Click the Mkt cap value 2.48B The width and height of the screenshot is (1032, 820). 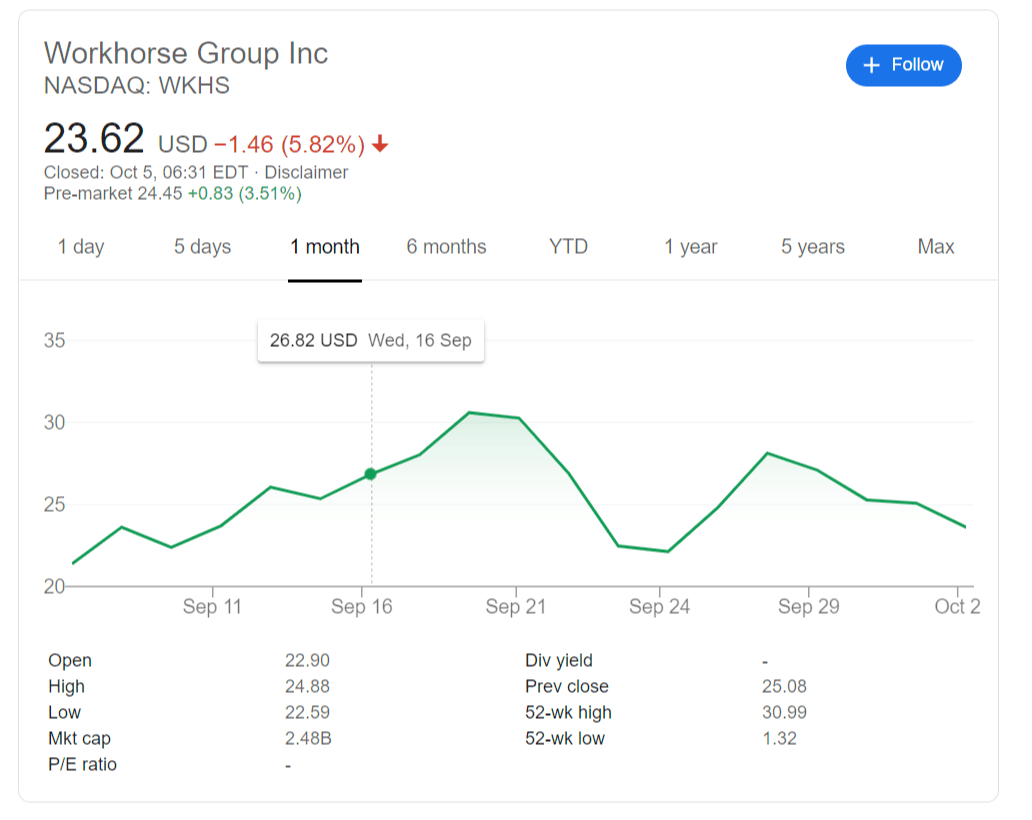307,739
